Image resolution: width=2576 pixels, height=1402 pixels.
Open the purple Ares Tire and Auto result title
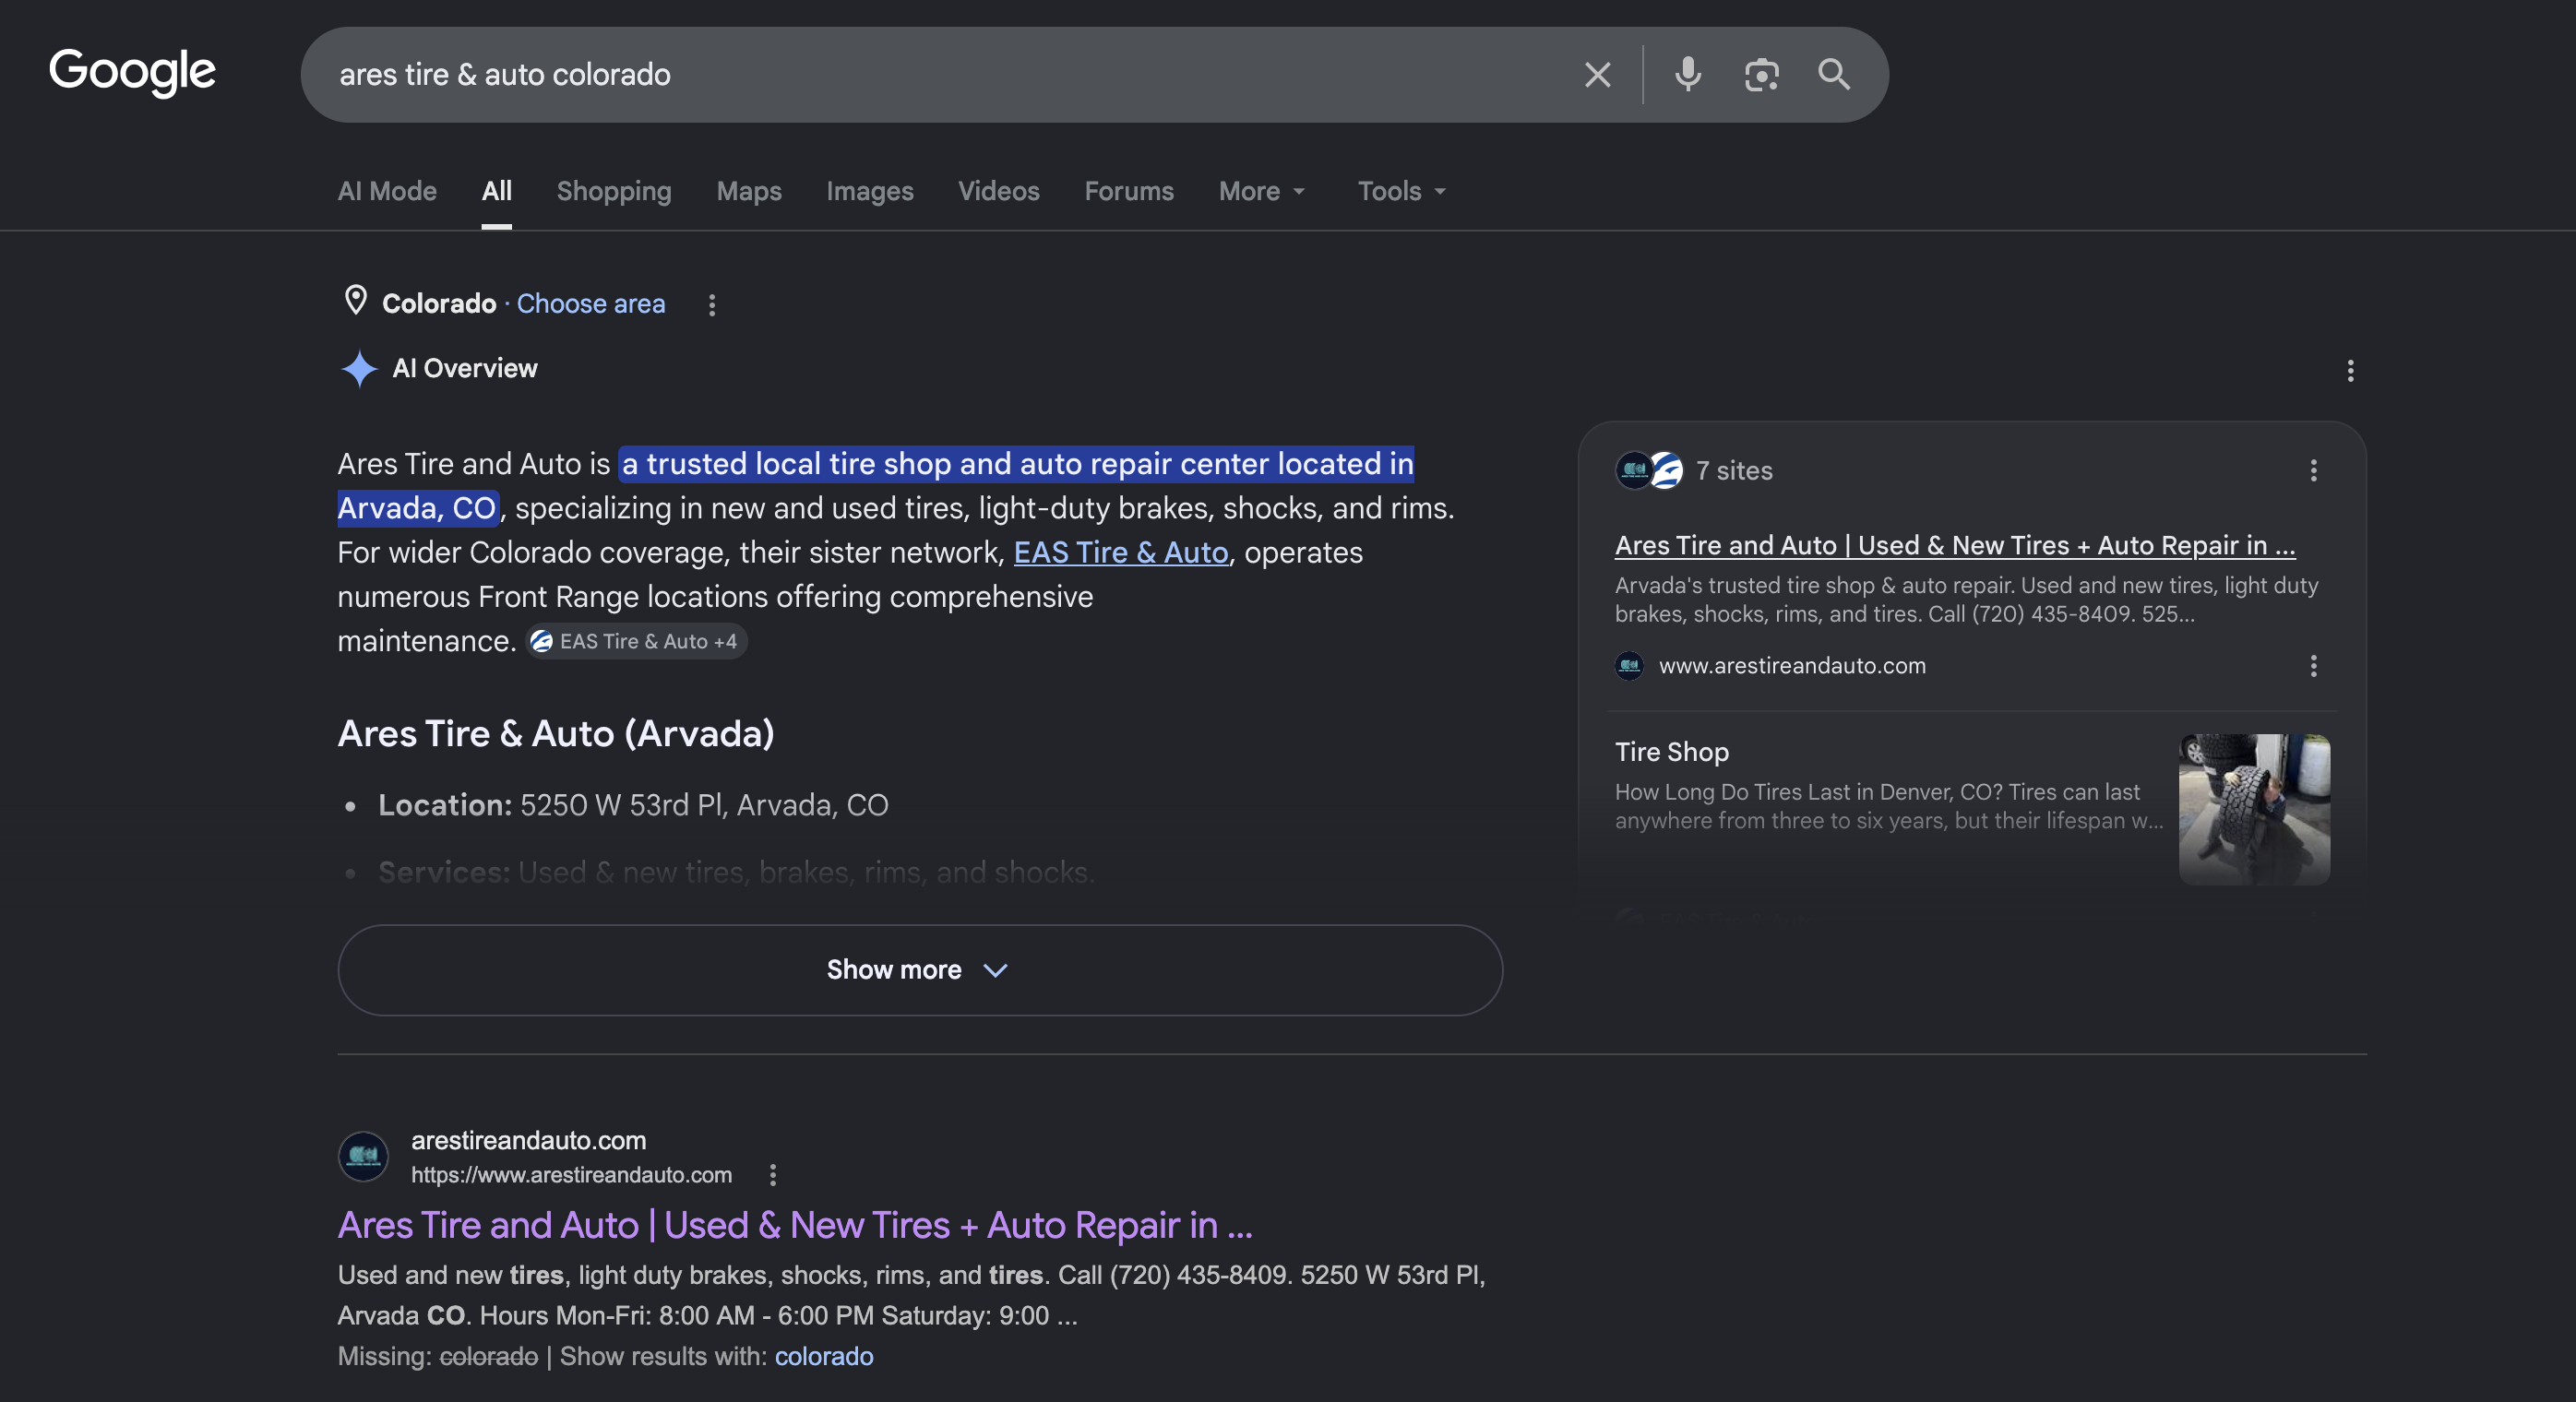795,1225
